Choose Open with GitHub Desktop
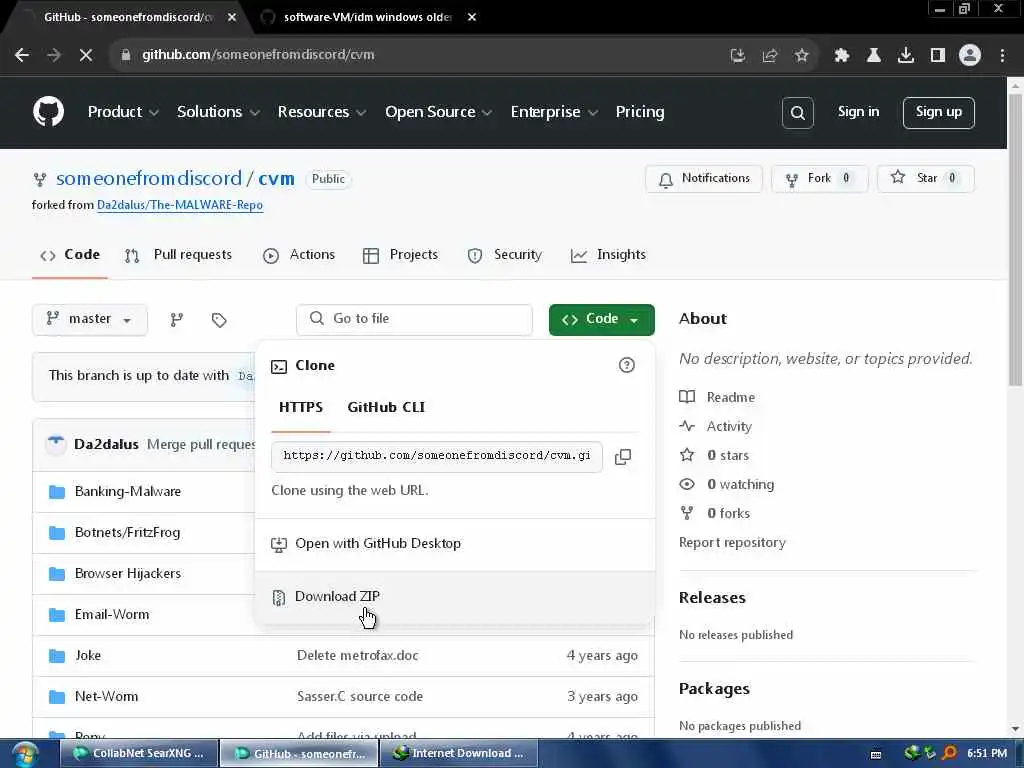 pyautogui.click(x=455, y=543)
